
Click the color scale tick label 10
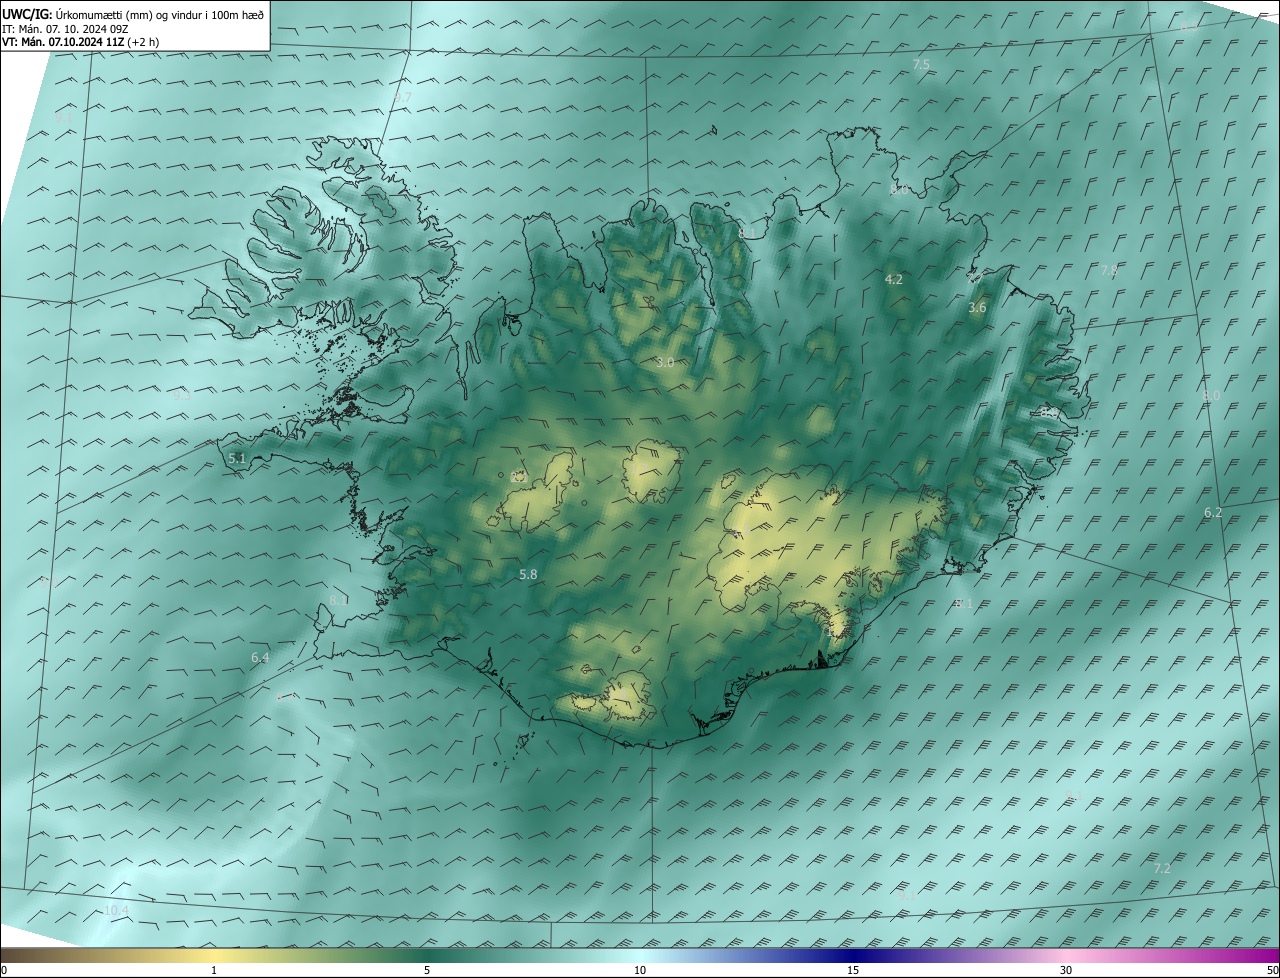pyautogui.click(x=640, y=971)
